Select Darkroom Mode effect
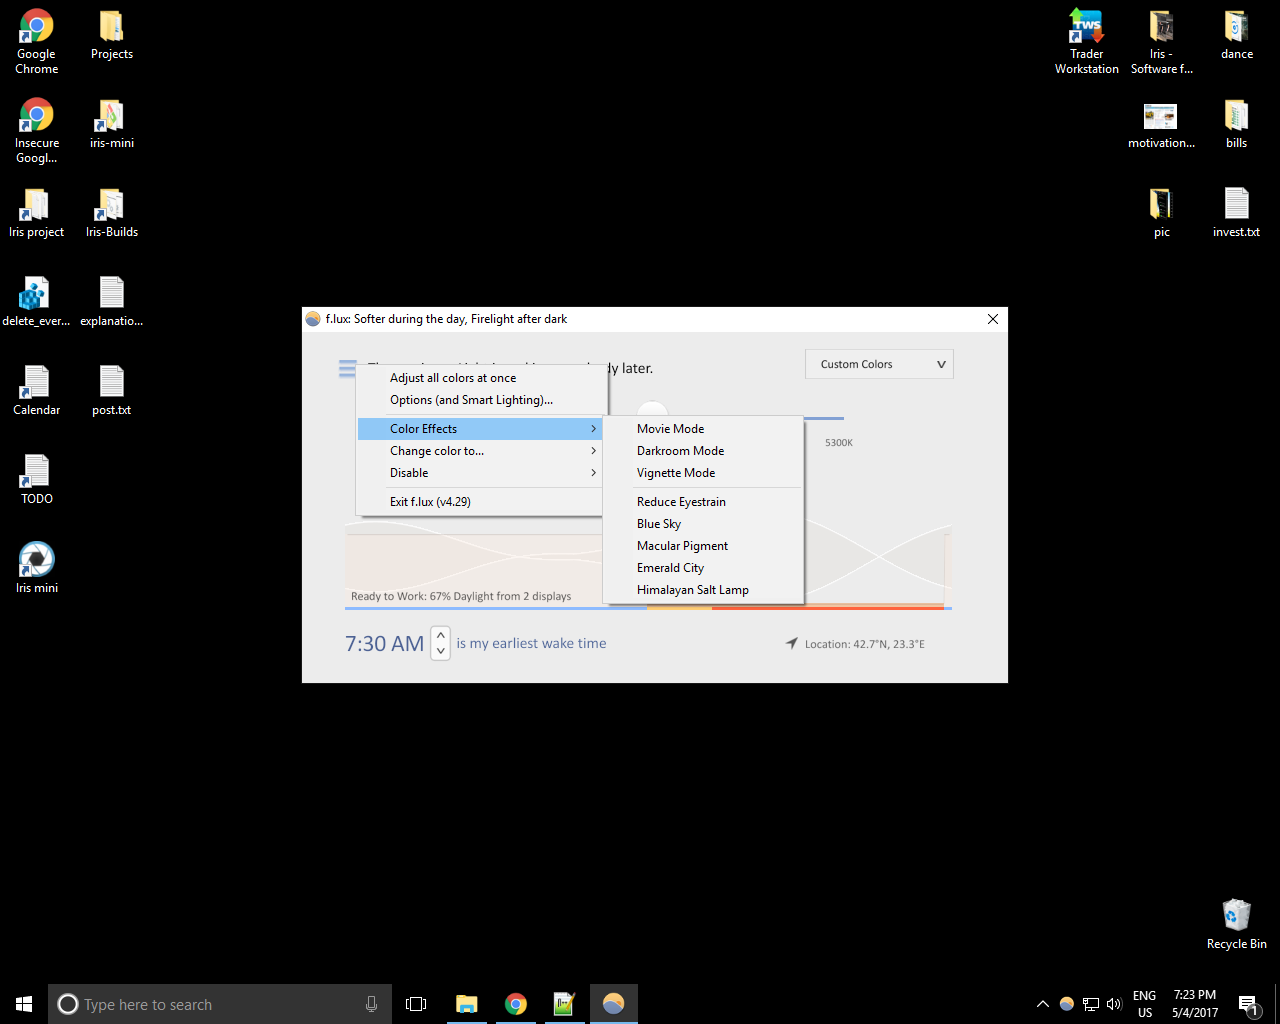1280x1024 pixels. tap(703, 451)
